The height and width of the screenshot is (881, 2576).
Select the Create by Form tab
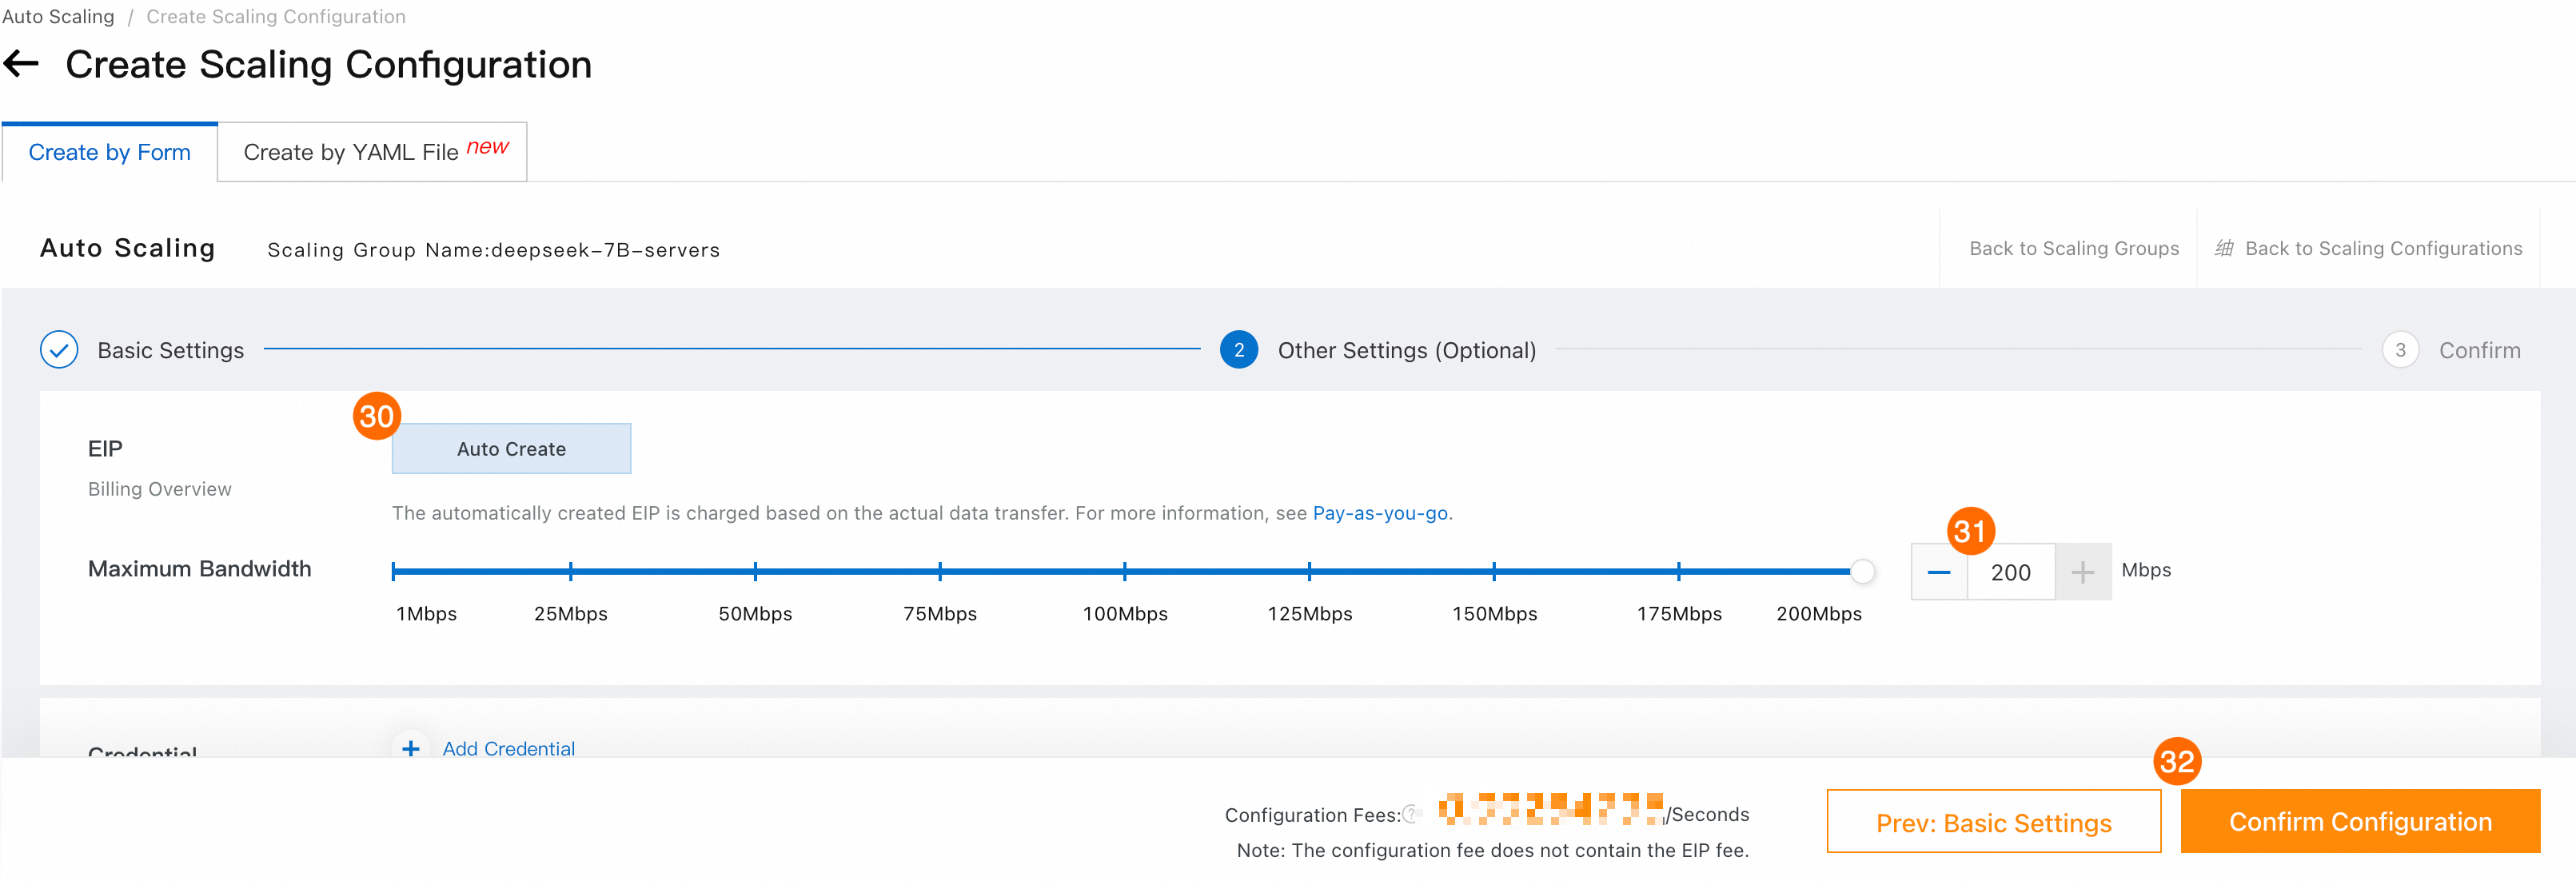pos(109,152)
